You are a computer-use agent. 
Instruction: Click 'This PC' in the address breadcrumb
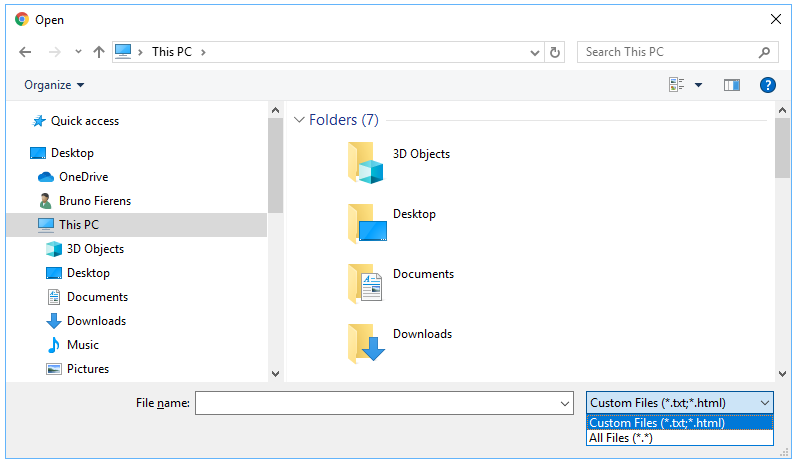(172, 52)
